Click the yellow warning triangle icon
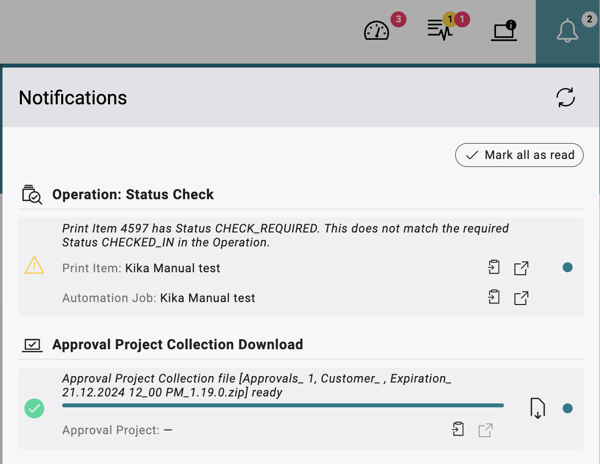This screenshot has height=464, width=600. tap(34, 265)
